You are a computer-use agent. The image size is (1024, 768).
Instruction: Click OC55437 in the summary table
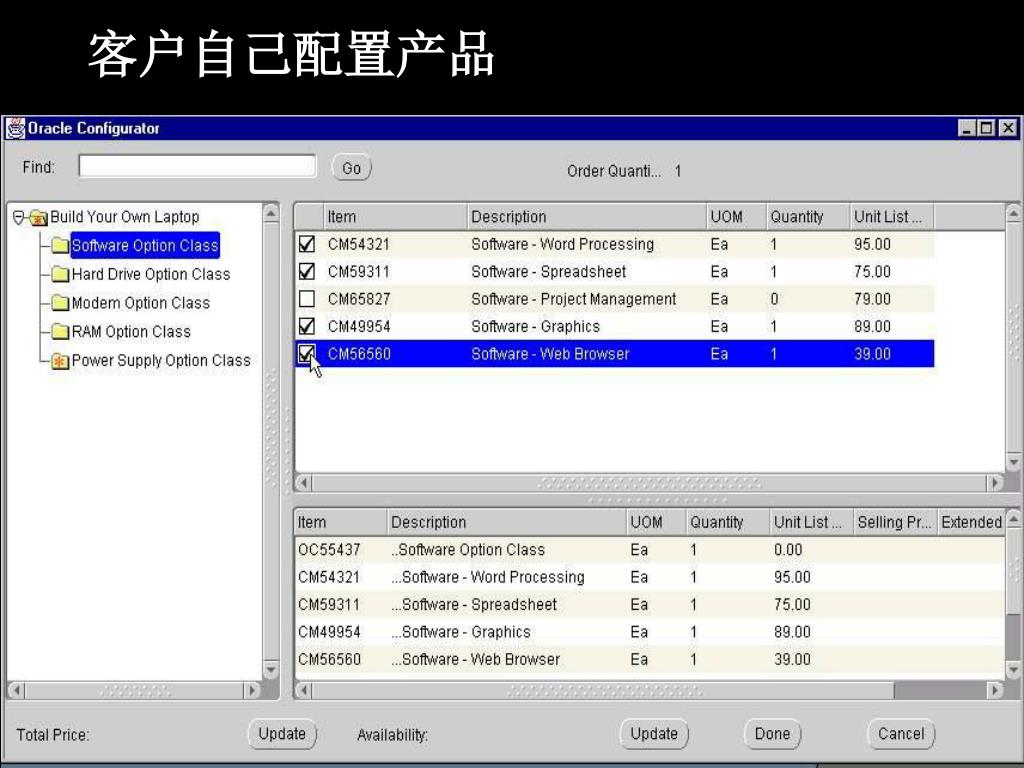pyautogui.click(x=329, y=550)
